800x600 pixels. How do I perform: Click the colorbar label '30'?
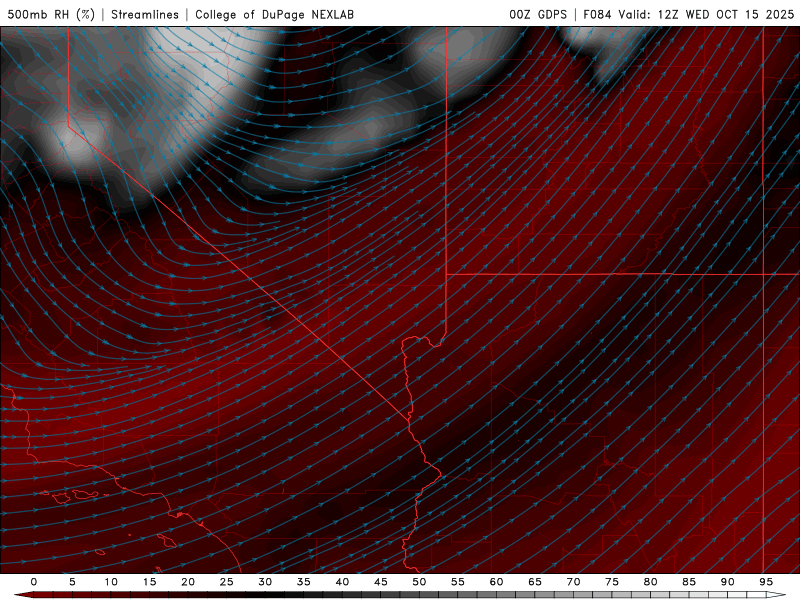[x=265, y=582]
